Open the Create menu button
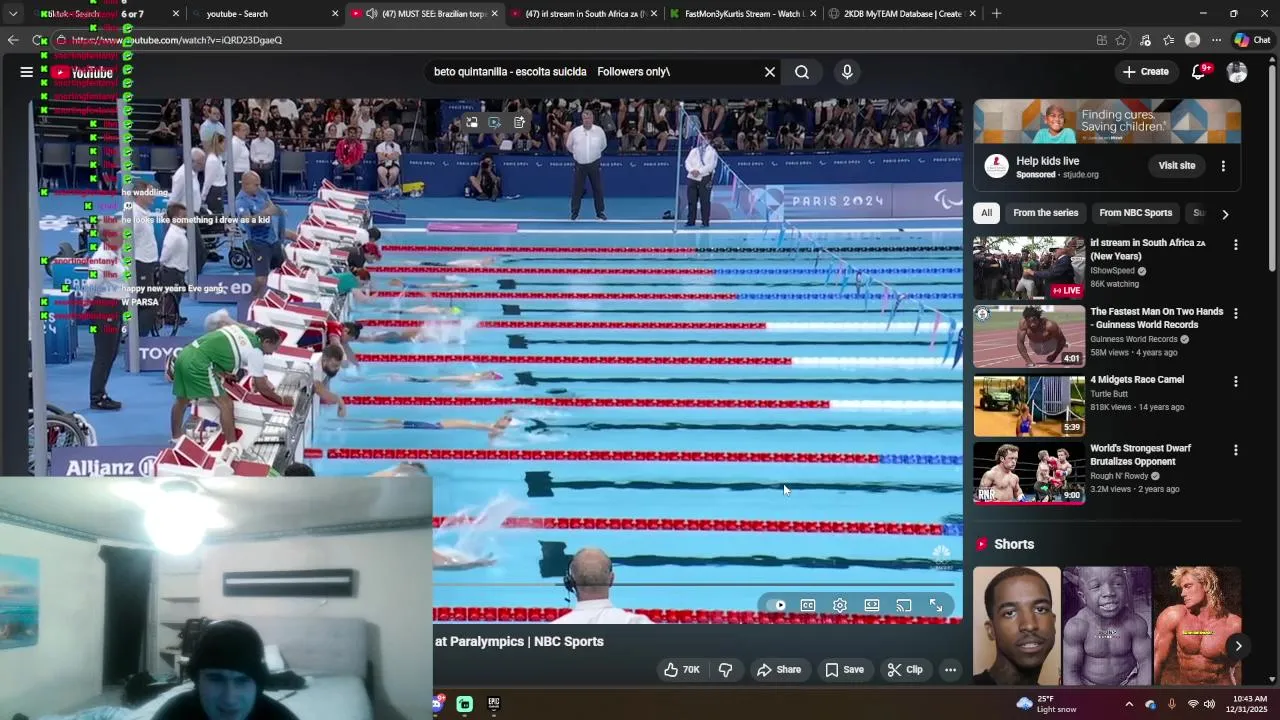The height and width of the screenshot is (720, 1280). [1145, 72]
